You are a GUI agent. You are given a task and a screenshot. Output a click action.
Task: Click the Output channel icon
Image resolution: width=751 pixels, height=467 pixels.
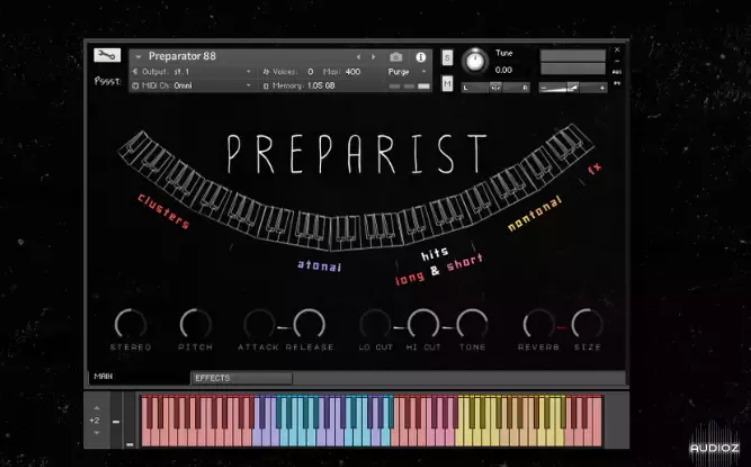[135, 71]
